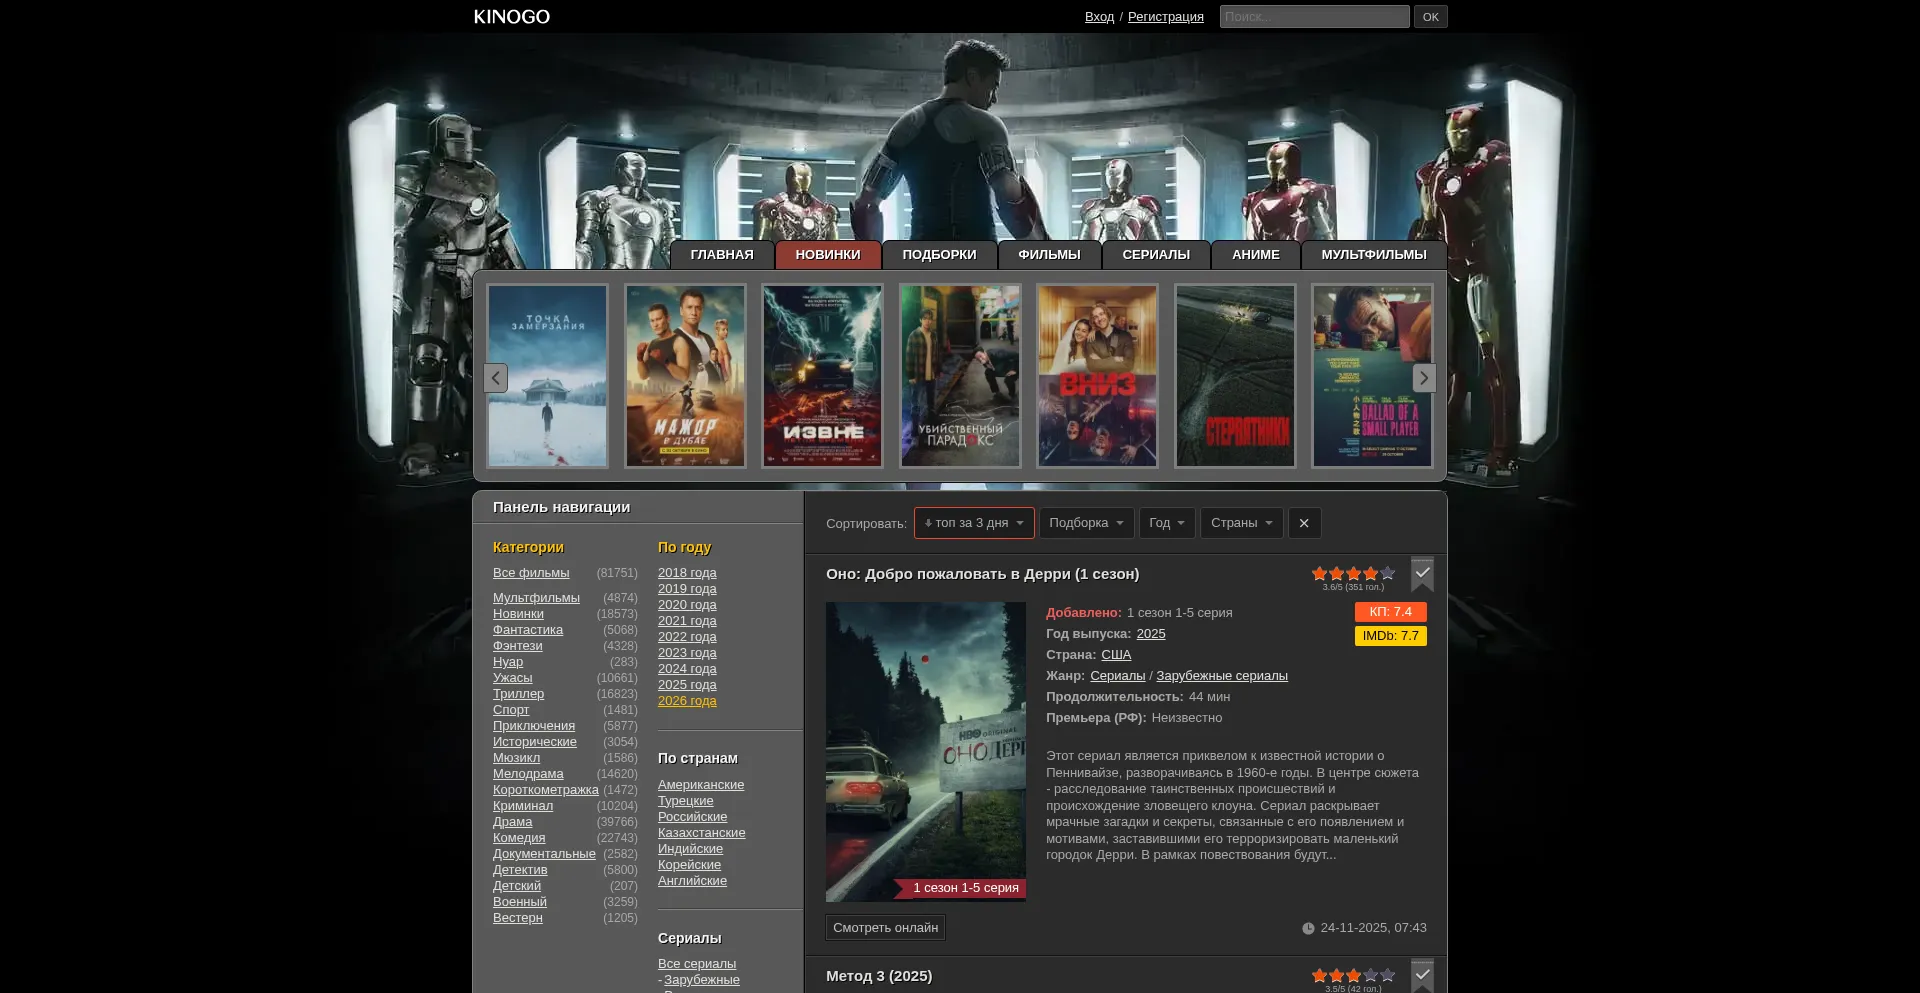Rate Оно series five stars
Image resolution: width=1920 pixels, height=993 pixels.
click(1387, 574)
